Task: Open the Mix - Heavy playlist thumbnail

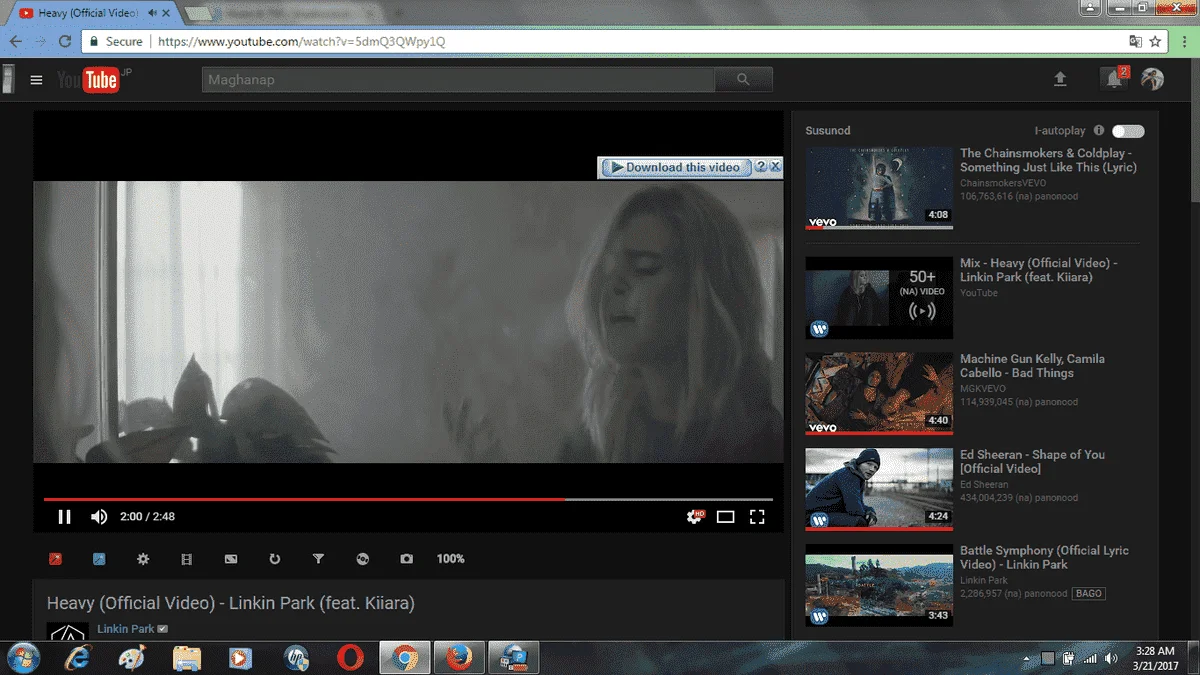Action: click(879, 298)
